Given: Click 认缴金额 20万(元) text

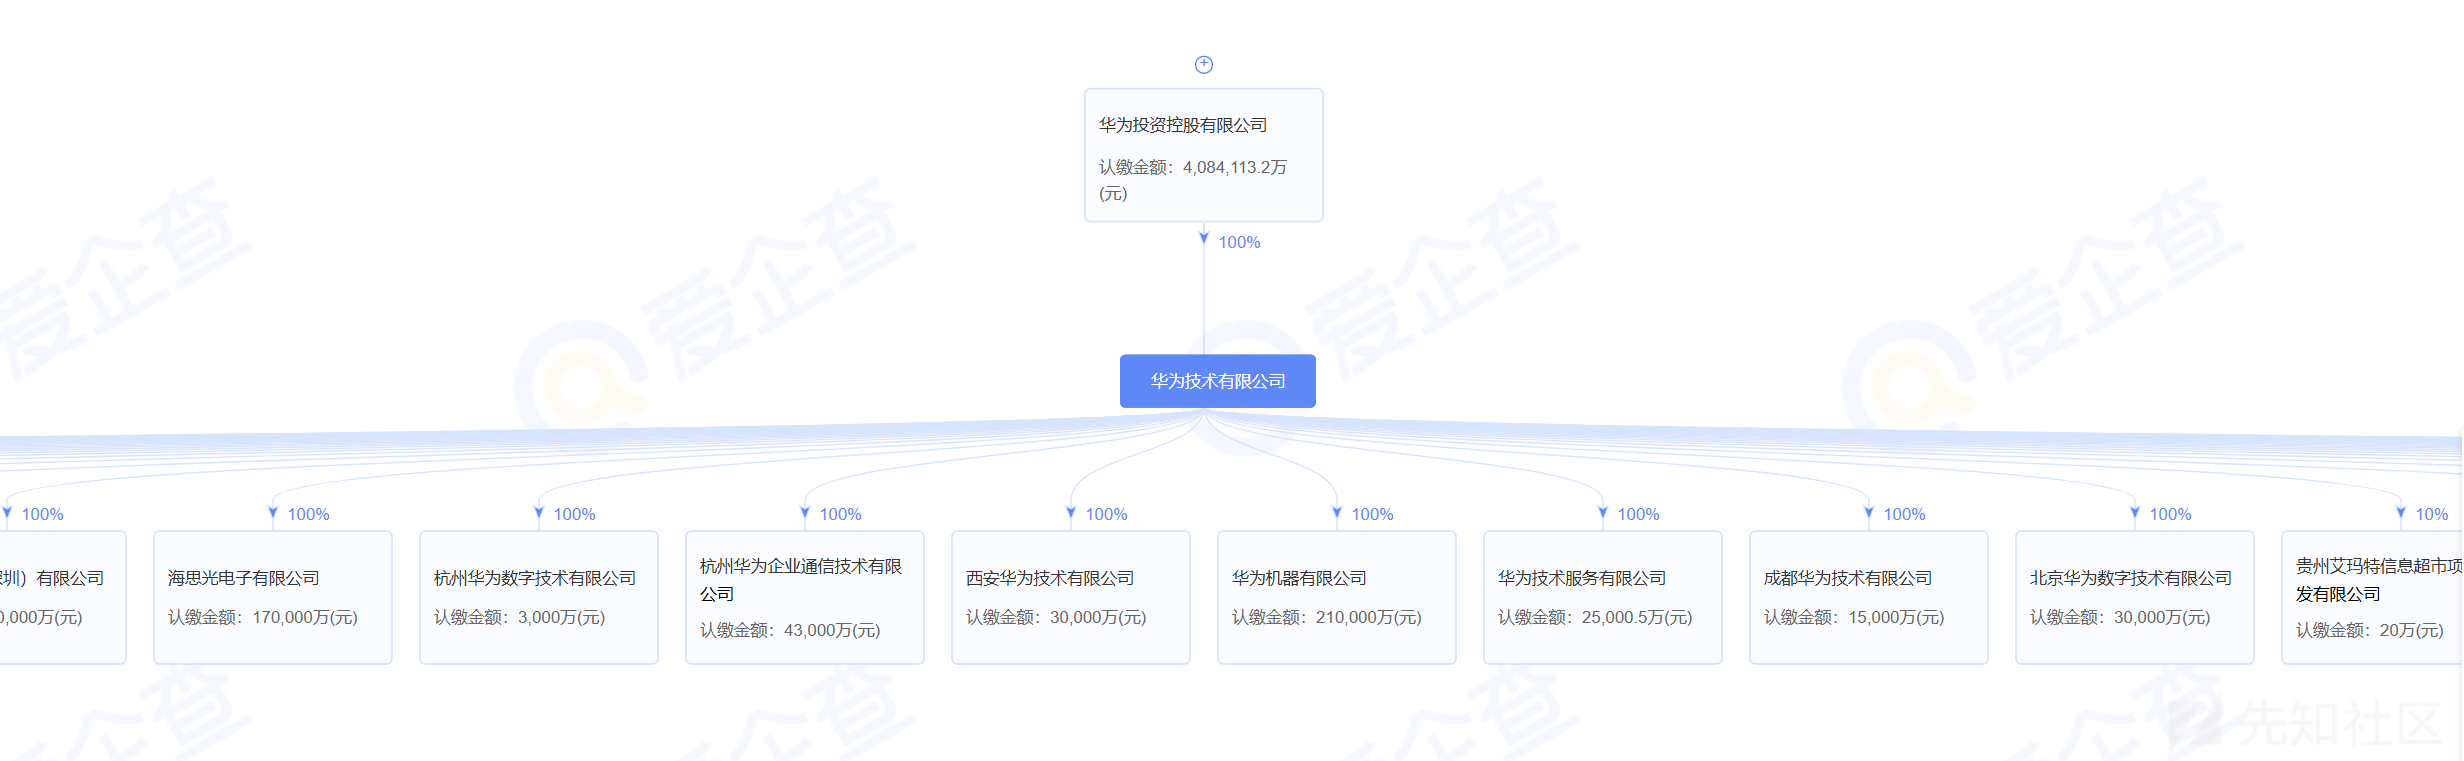Looking at the screenshot, I should (2370, 630).
